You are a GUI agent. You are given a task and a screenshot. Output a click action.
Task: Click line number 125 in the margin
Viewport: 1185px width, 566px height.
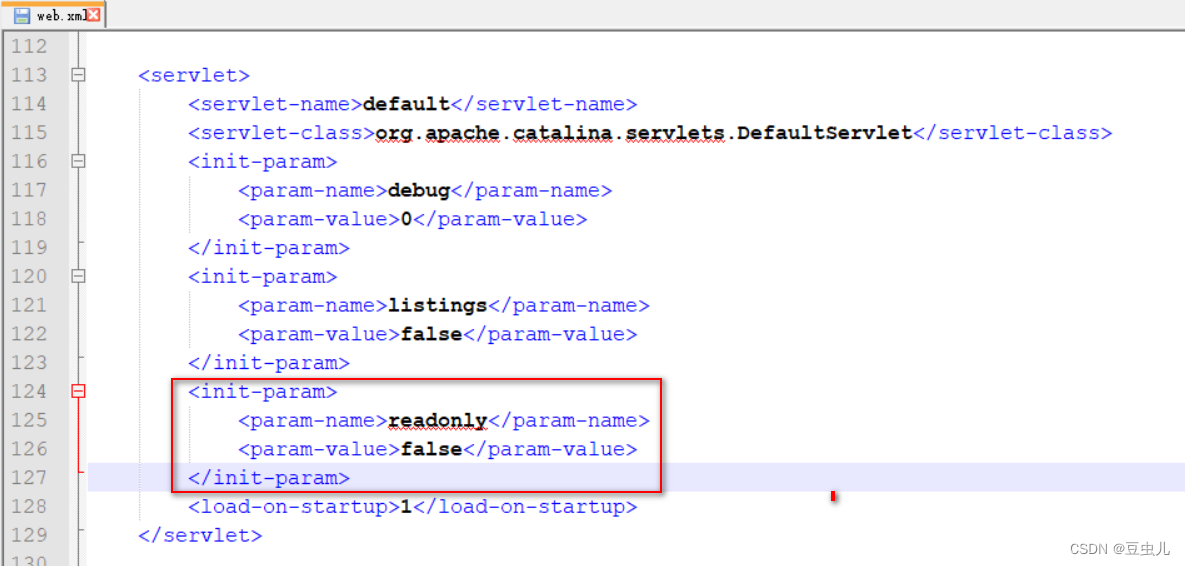(x=29, y=419)
